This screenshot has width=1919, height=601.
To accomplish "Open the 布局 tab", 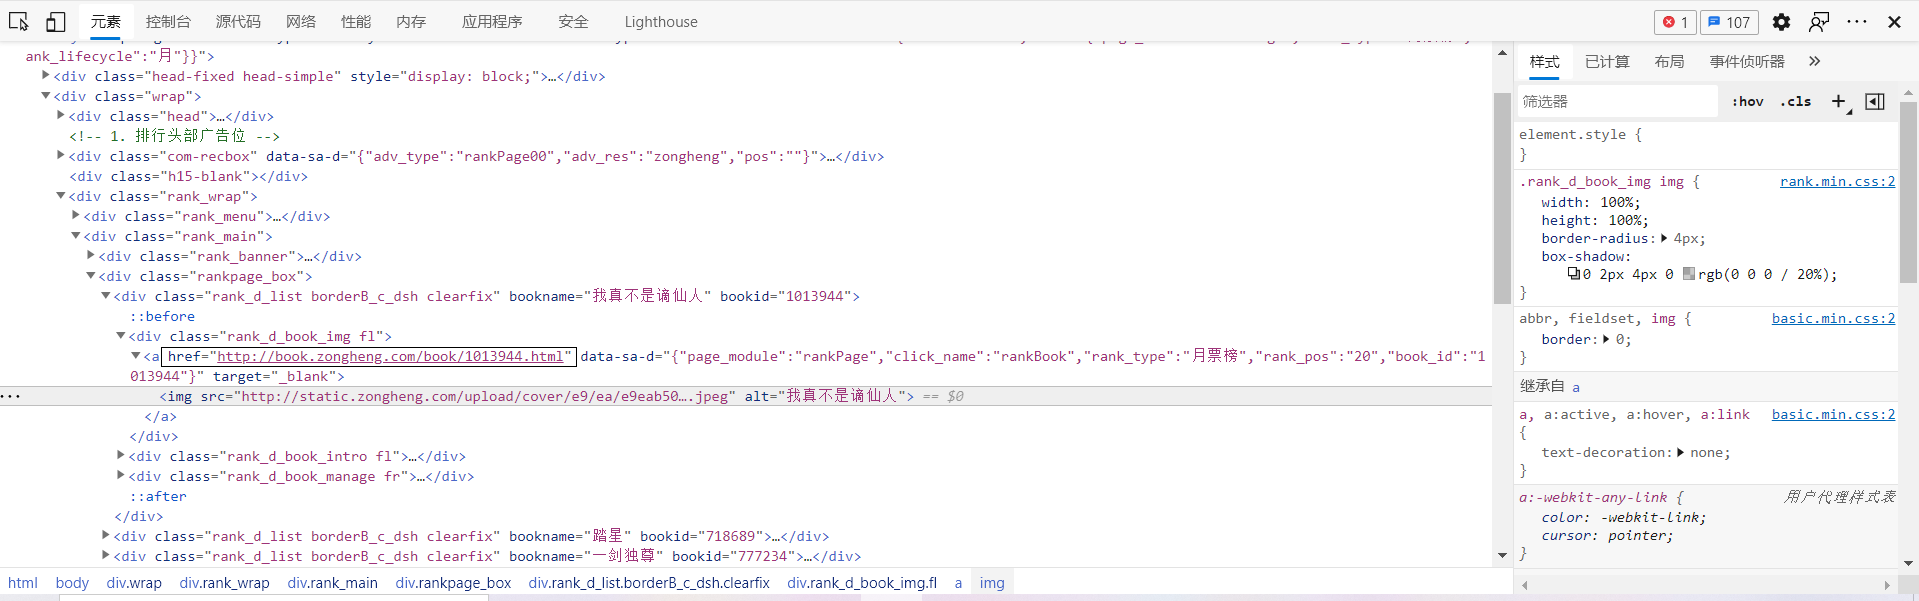I will [x=1669, y=61].
